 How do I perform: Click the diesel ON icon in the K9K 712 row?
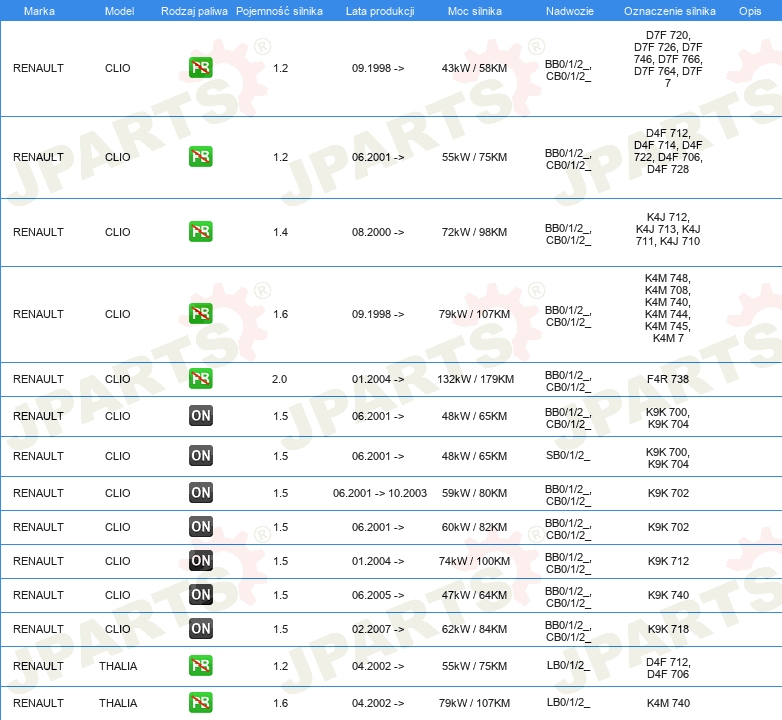tap(201, 561)
